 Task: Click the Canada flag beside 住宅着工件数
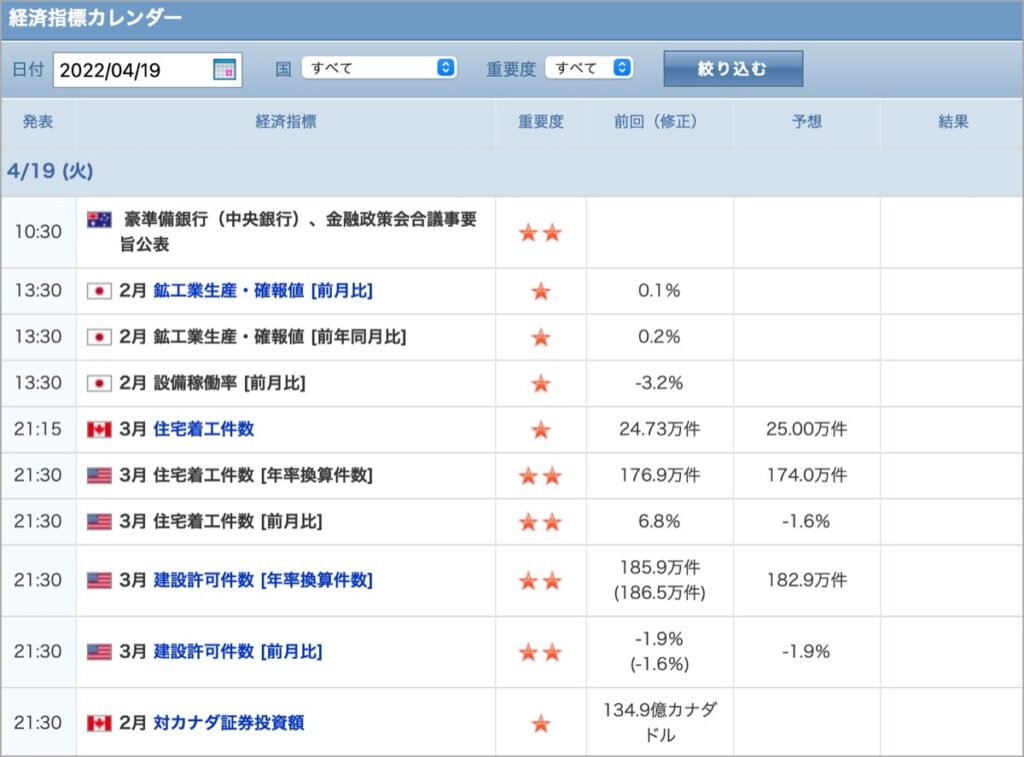click(x=99, y=429)
